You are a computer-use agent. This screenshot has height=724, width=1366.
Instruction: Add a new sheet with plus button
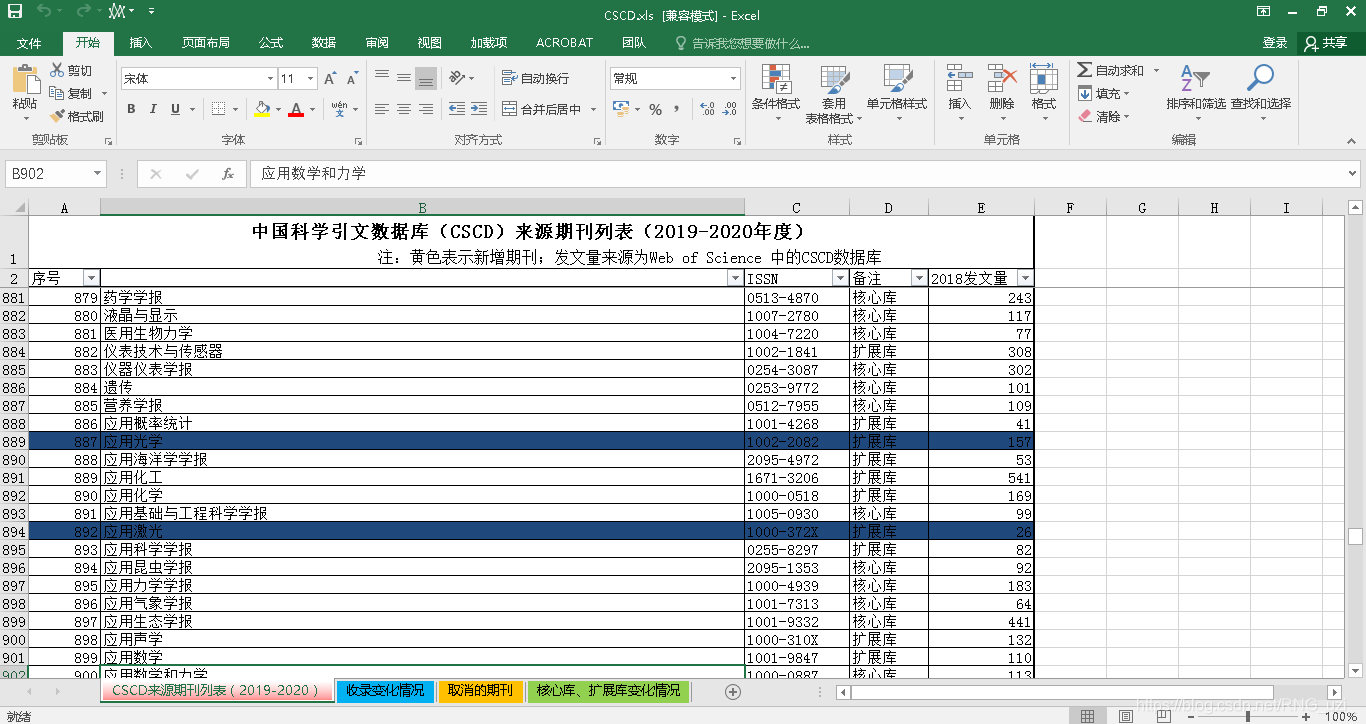pos(733,691)
